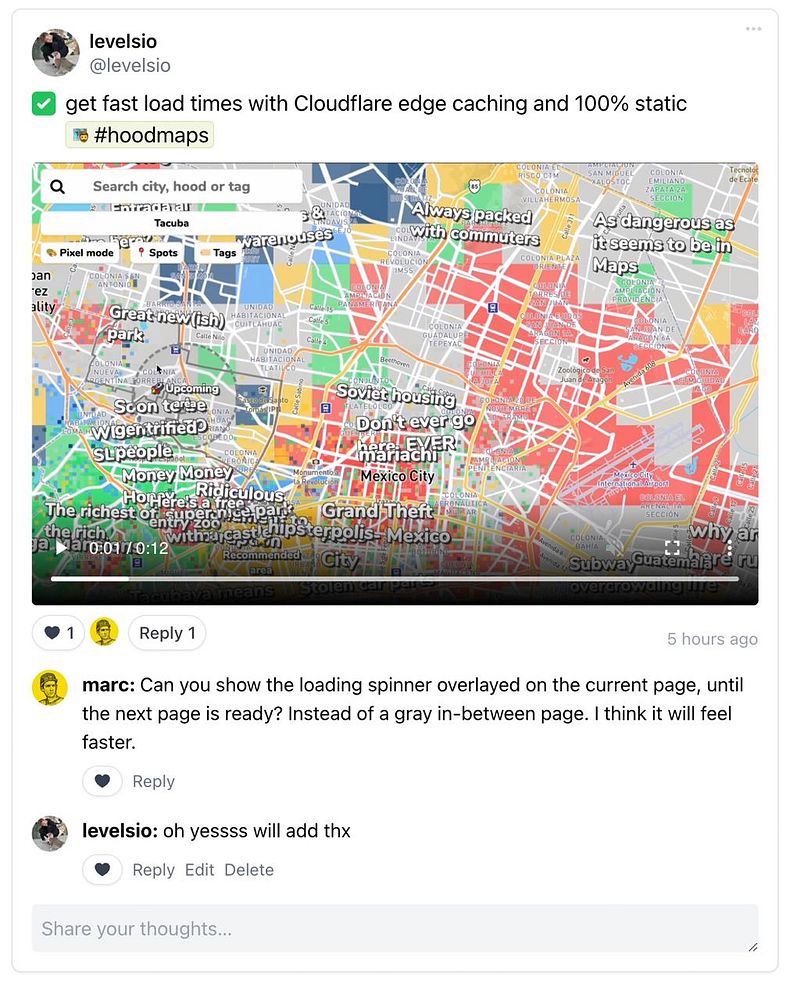Click levelsio's profile avatar in post header
The height and width of the screenshot is (1000, 804).
click(x=55, y=52)
